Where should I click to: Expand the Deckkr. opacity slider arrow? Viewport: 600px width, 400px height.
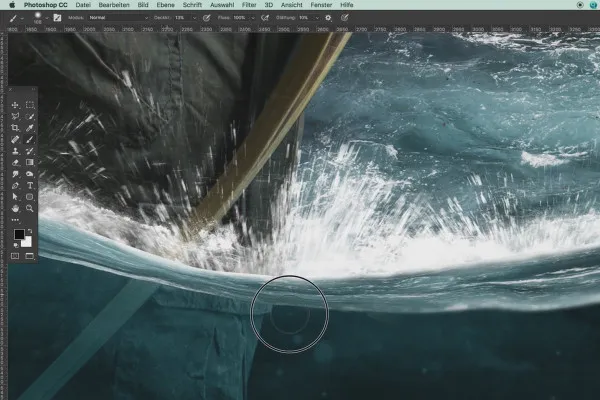click(x=194, y=18)
